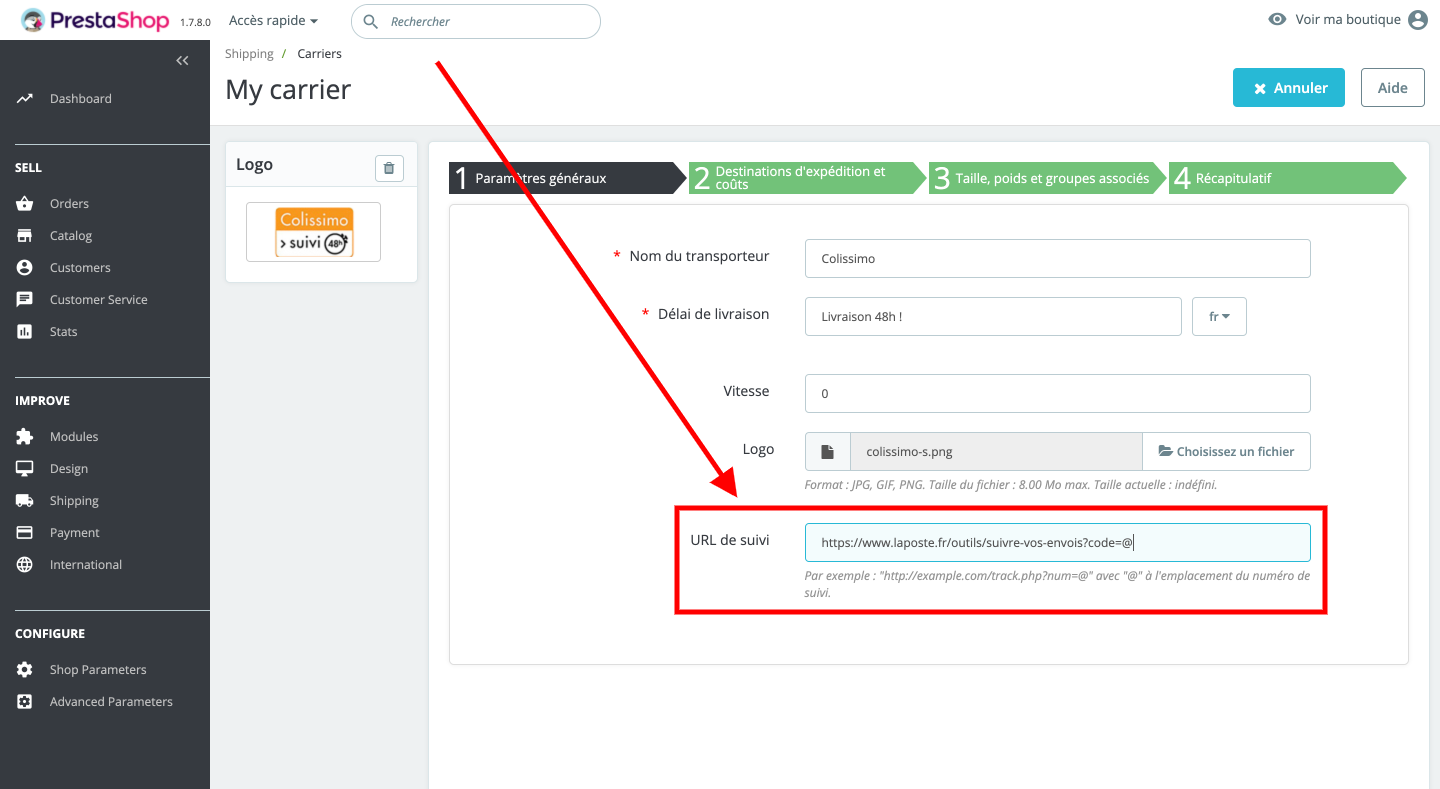Viewport: 1440px width, 789px height.
Task: Click the Aide button
Action: click(x=1392, y=88)
